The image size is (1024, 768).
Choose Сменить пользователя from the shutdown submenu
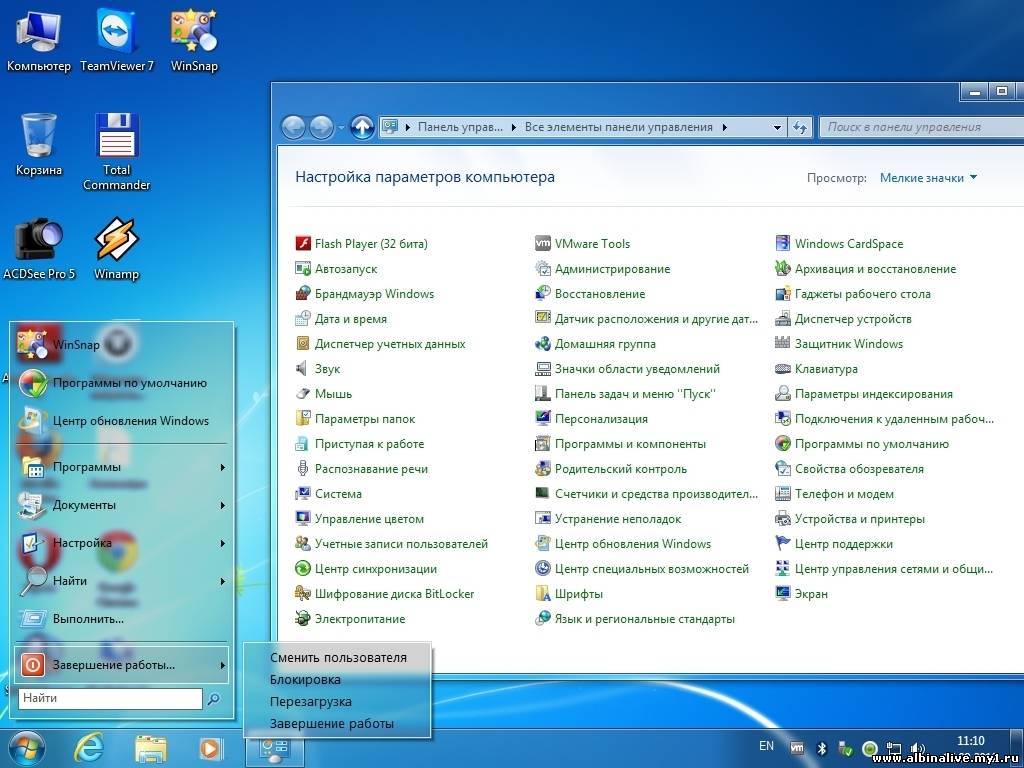point(338,658)
